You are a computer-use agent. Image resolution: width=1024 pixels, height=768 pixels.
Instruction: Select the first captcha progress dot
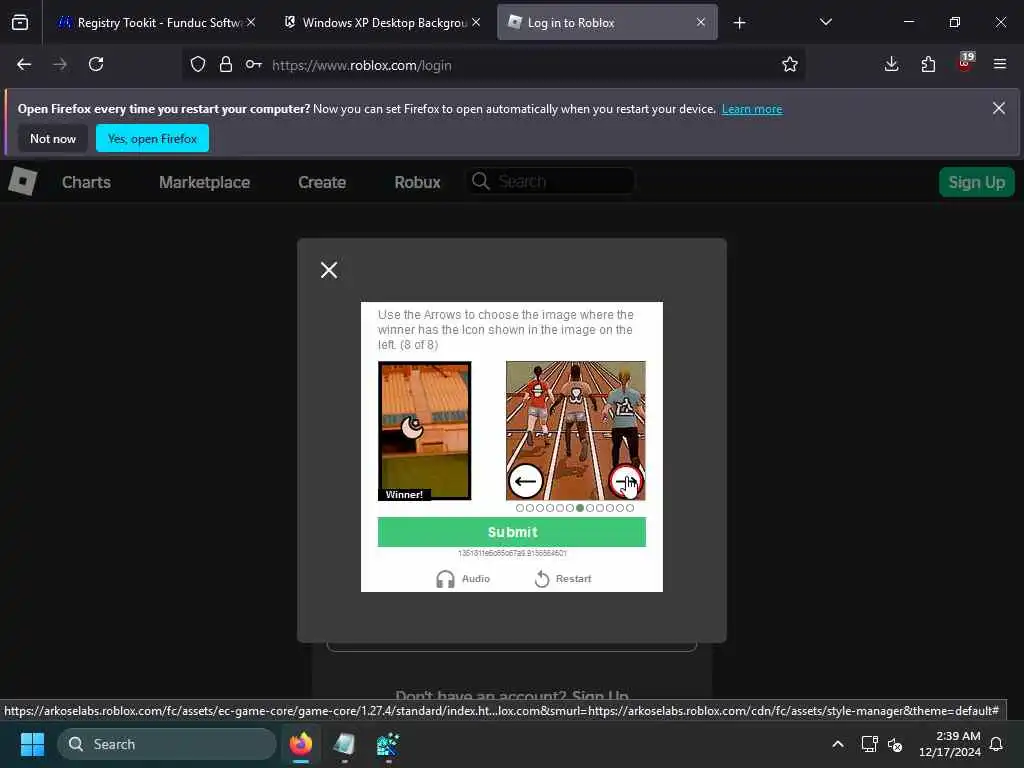click(520, 508)
